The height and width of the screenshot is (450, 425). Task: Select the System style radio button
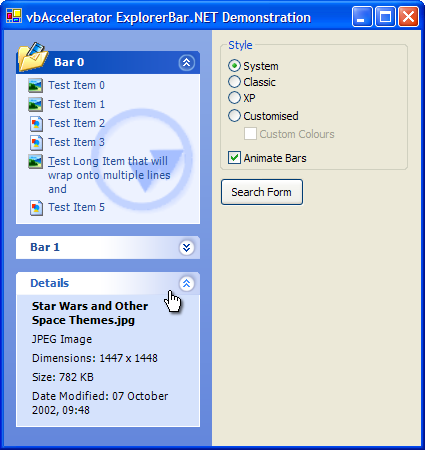click(234, 66)
